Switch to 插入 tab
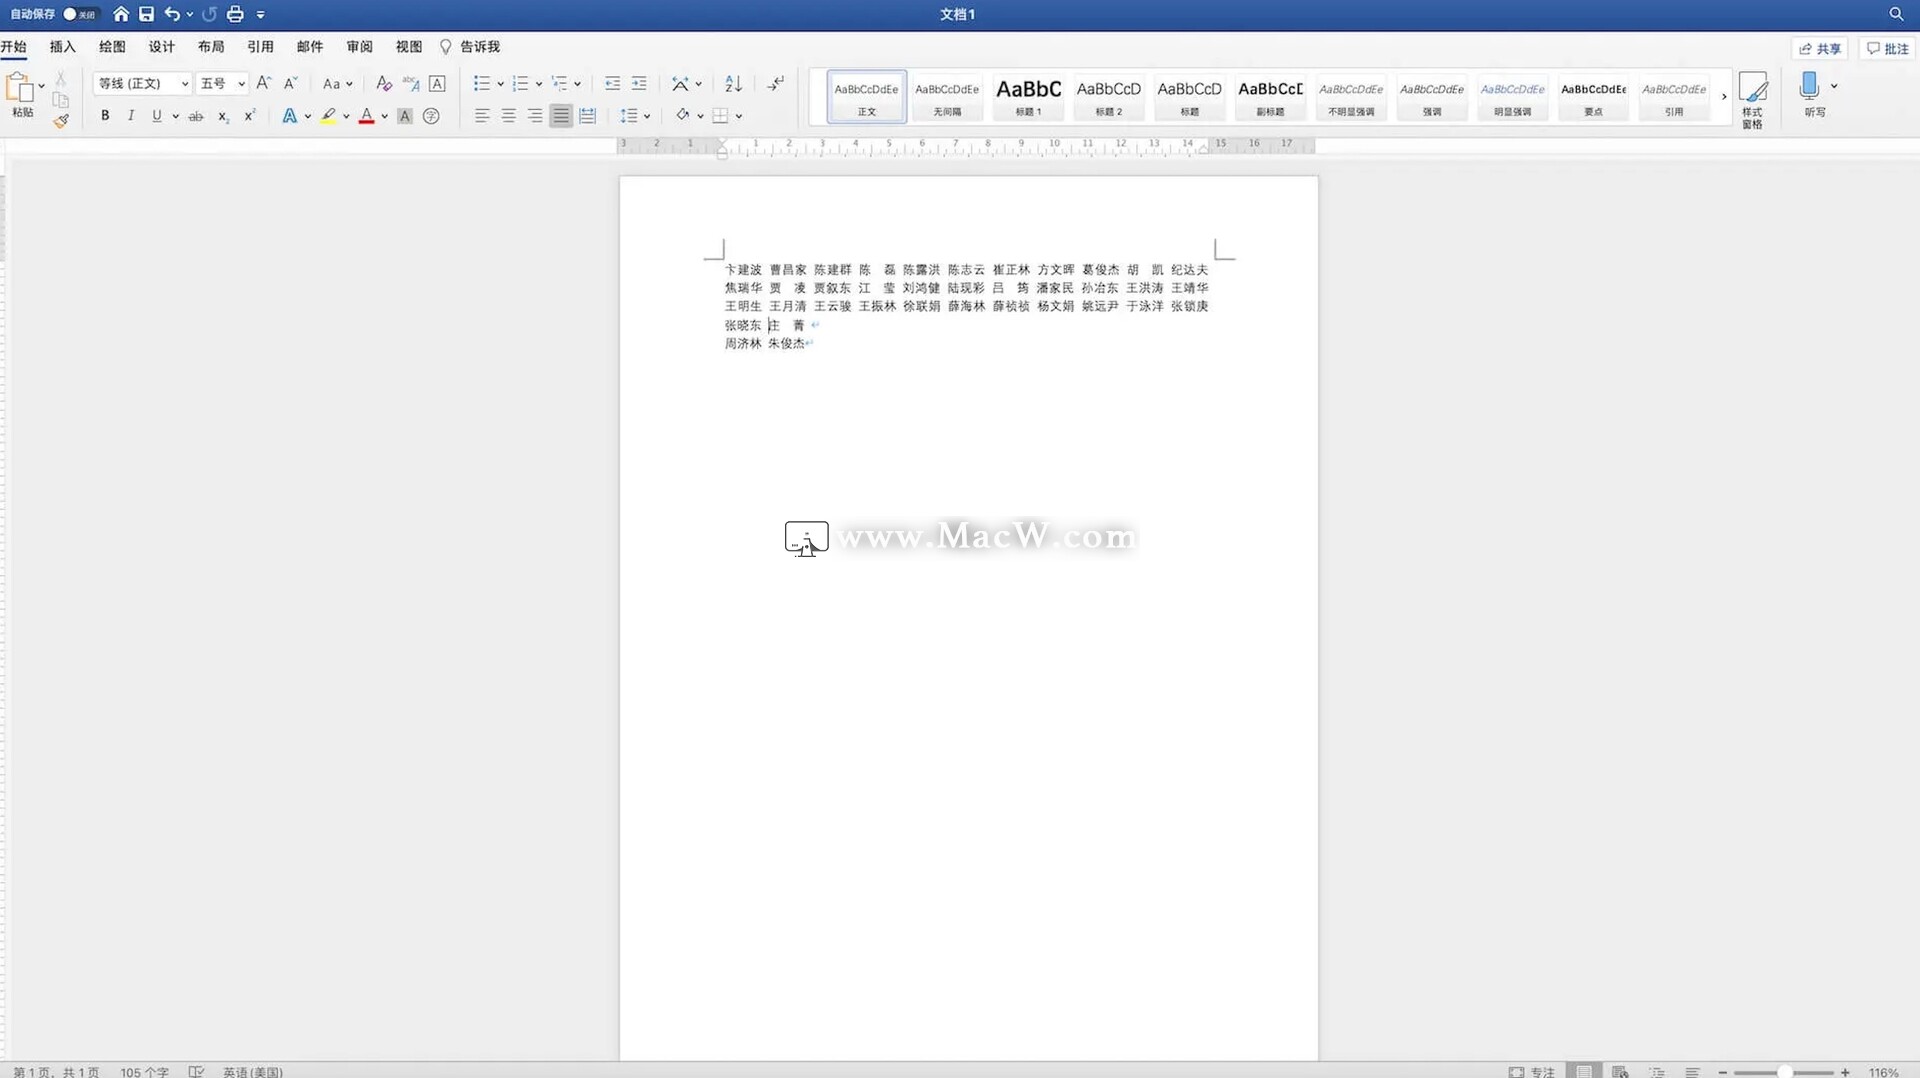Image resolution: width=1920 pixels, height=1078 pixels. click(63, 47)
